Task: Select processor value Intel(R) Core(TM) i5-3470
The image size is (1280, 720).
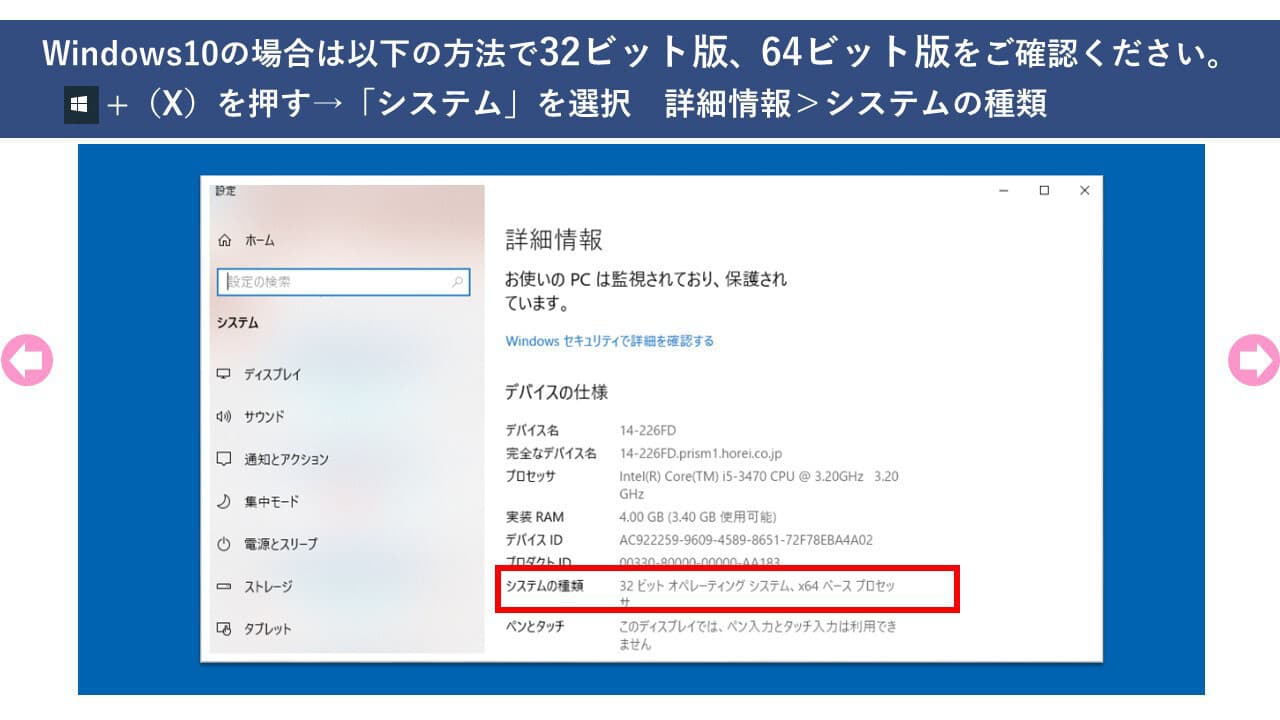Action: [759, 485]
